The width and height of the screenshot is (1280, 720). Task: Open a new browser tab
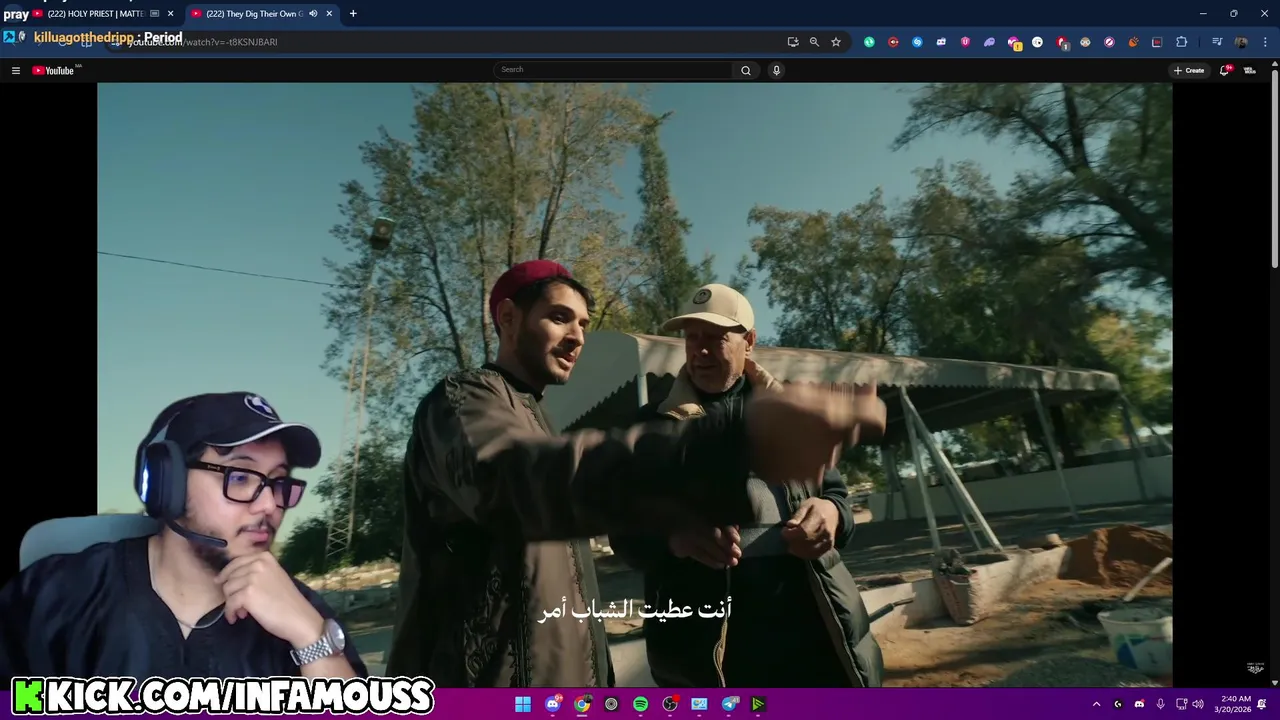click(353, 14)
